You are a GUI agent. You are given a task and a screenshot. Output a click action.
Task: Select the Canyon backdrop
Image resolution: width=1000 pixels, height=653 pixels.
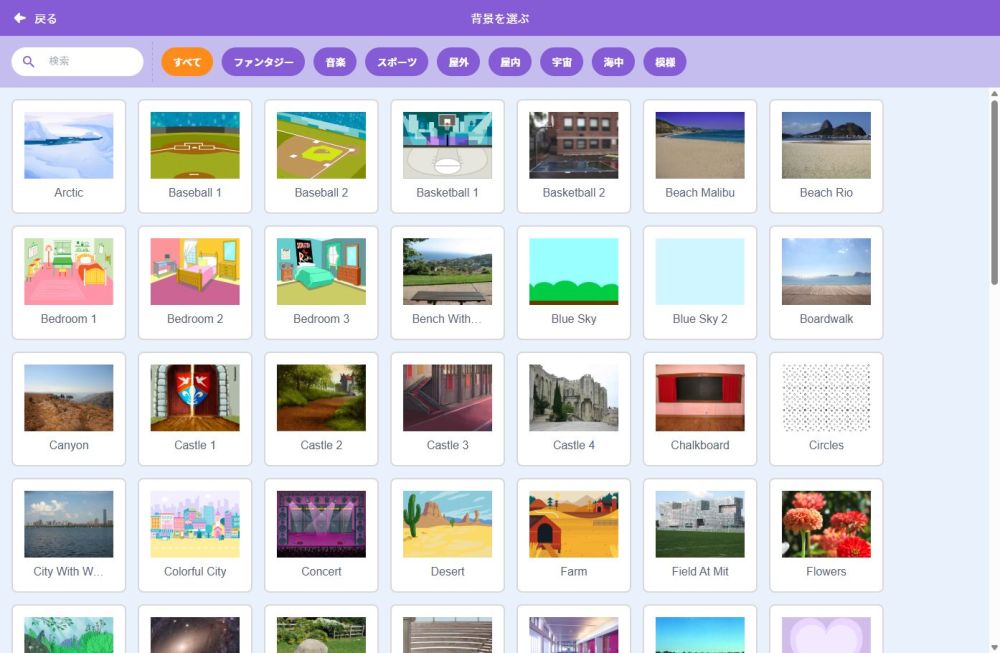pos(69,409)
